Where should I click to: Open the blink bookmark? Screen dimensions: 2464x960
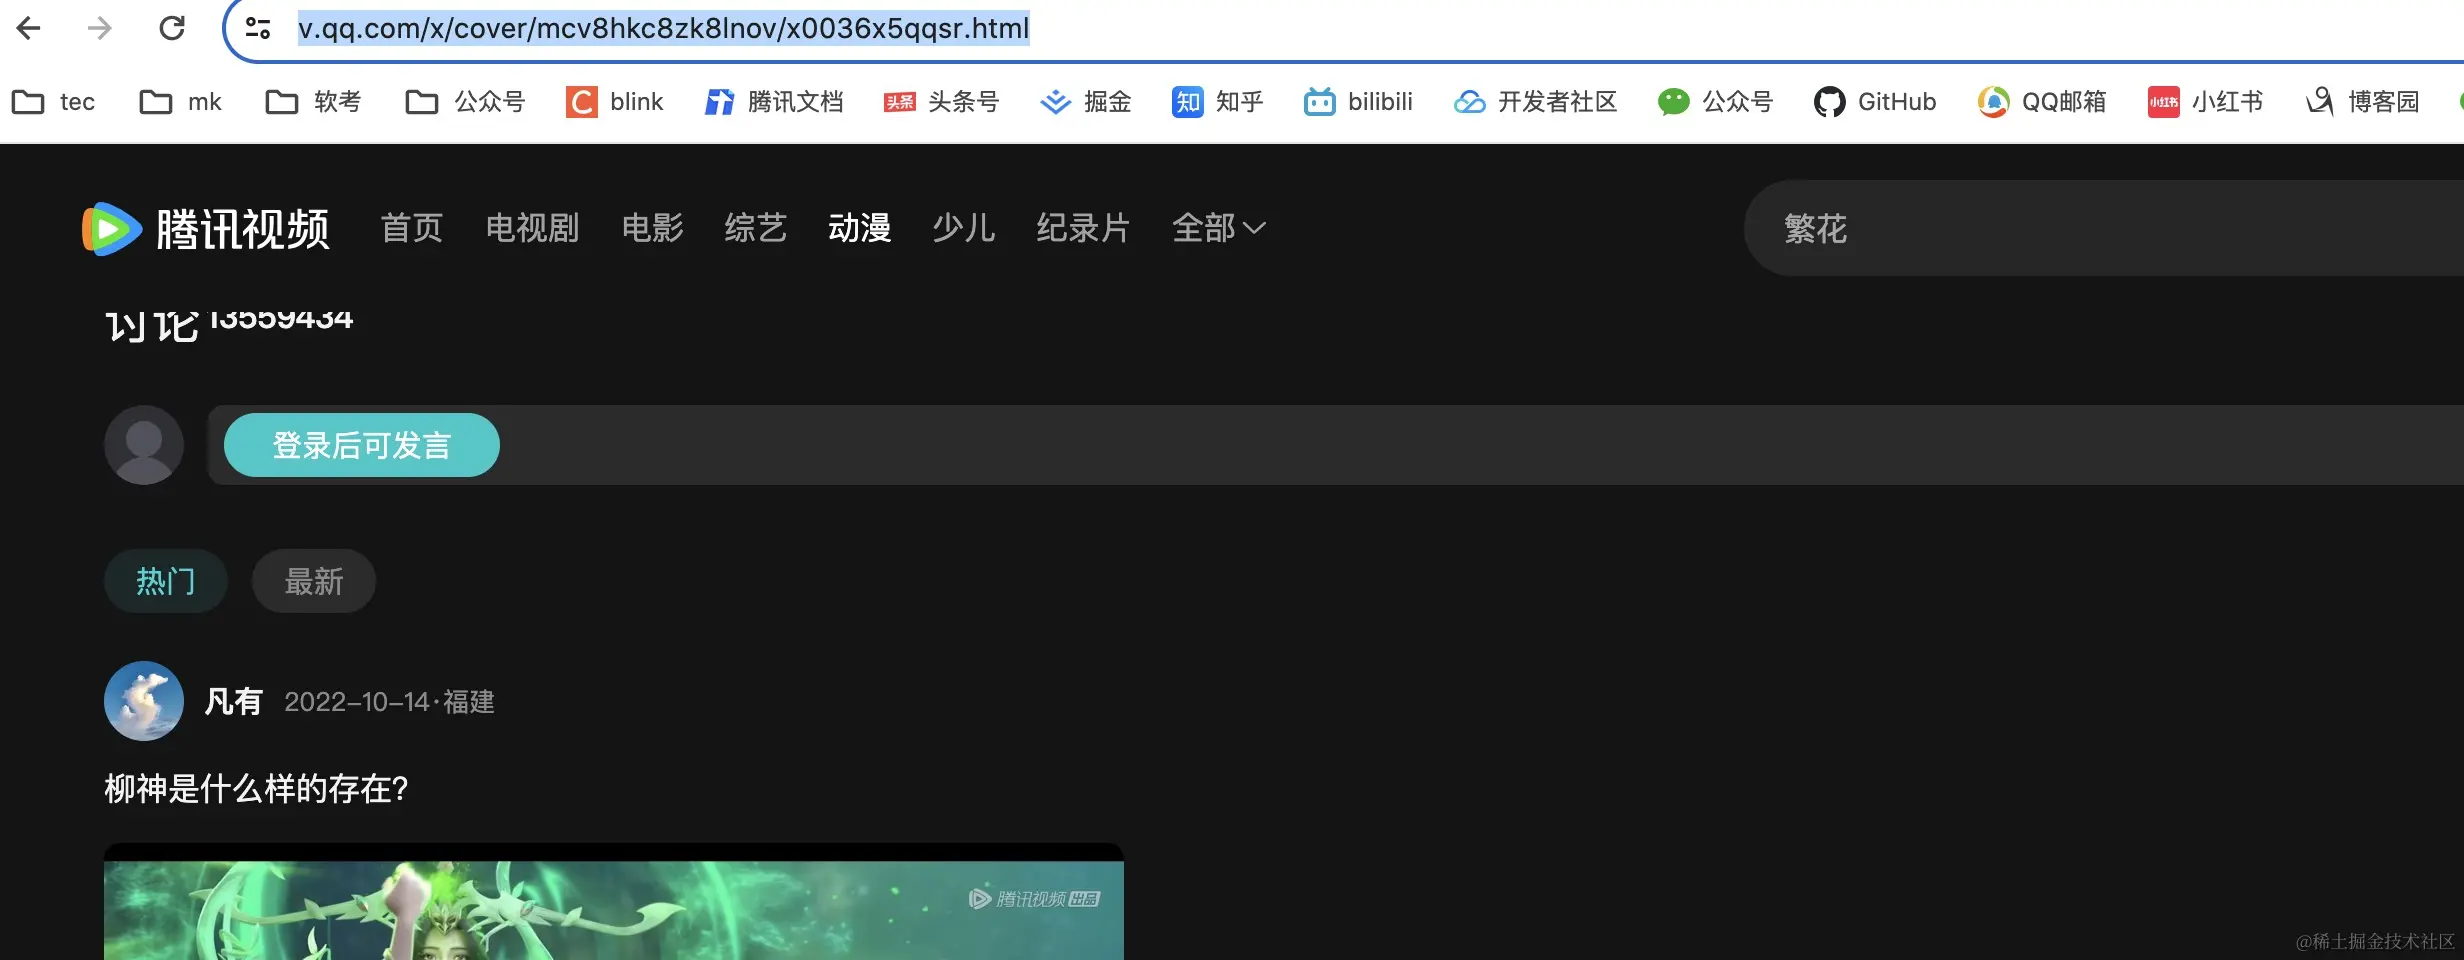(x=615, y=102)
